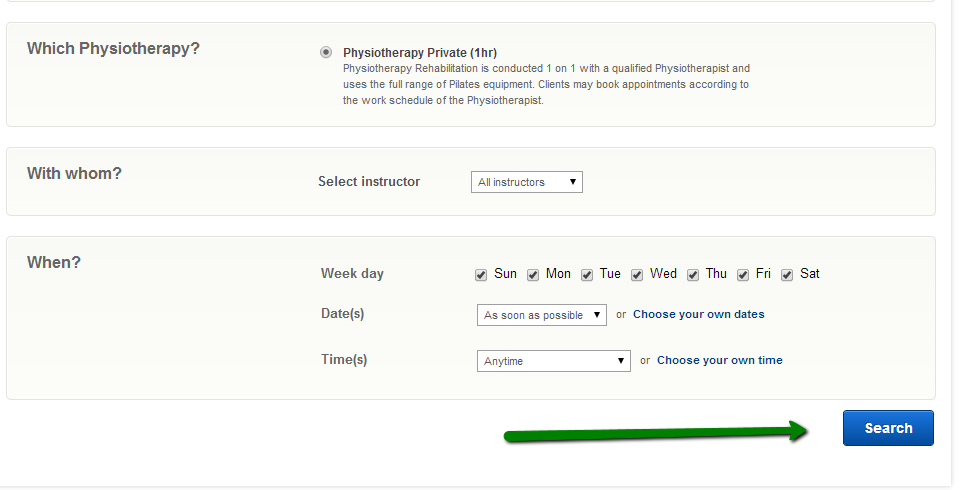Click the When? section heading
The height and width of the screenshot is (490, 977).
click(x=54, y=262)
